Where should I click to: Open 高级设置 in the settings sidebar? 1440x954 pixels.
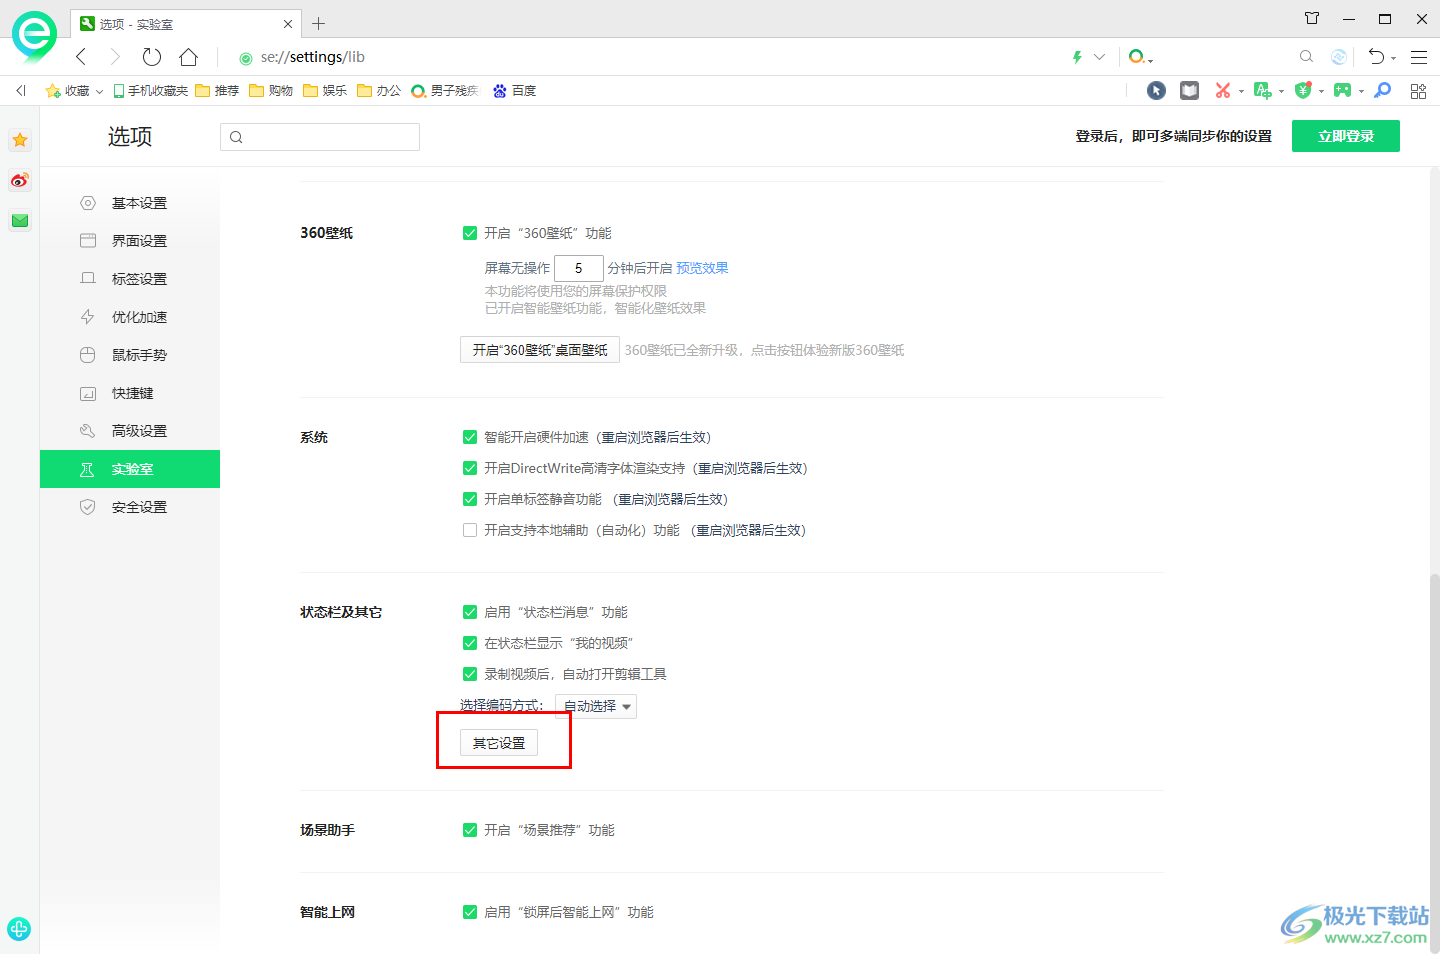pos(130,431)
